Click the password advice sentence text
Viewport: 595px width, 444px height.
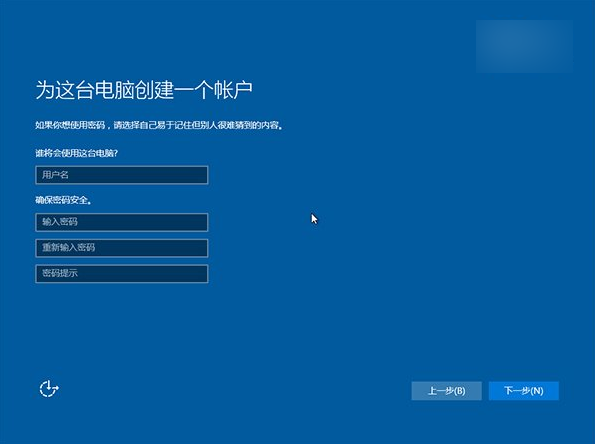pos(159,125)
